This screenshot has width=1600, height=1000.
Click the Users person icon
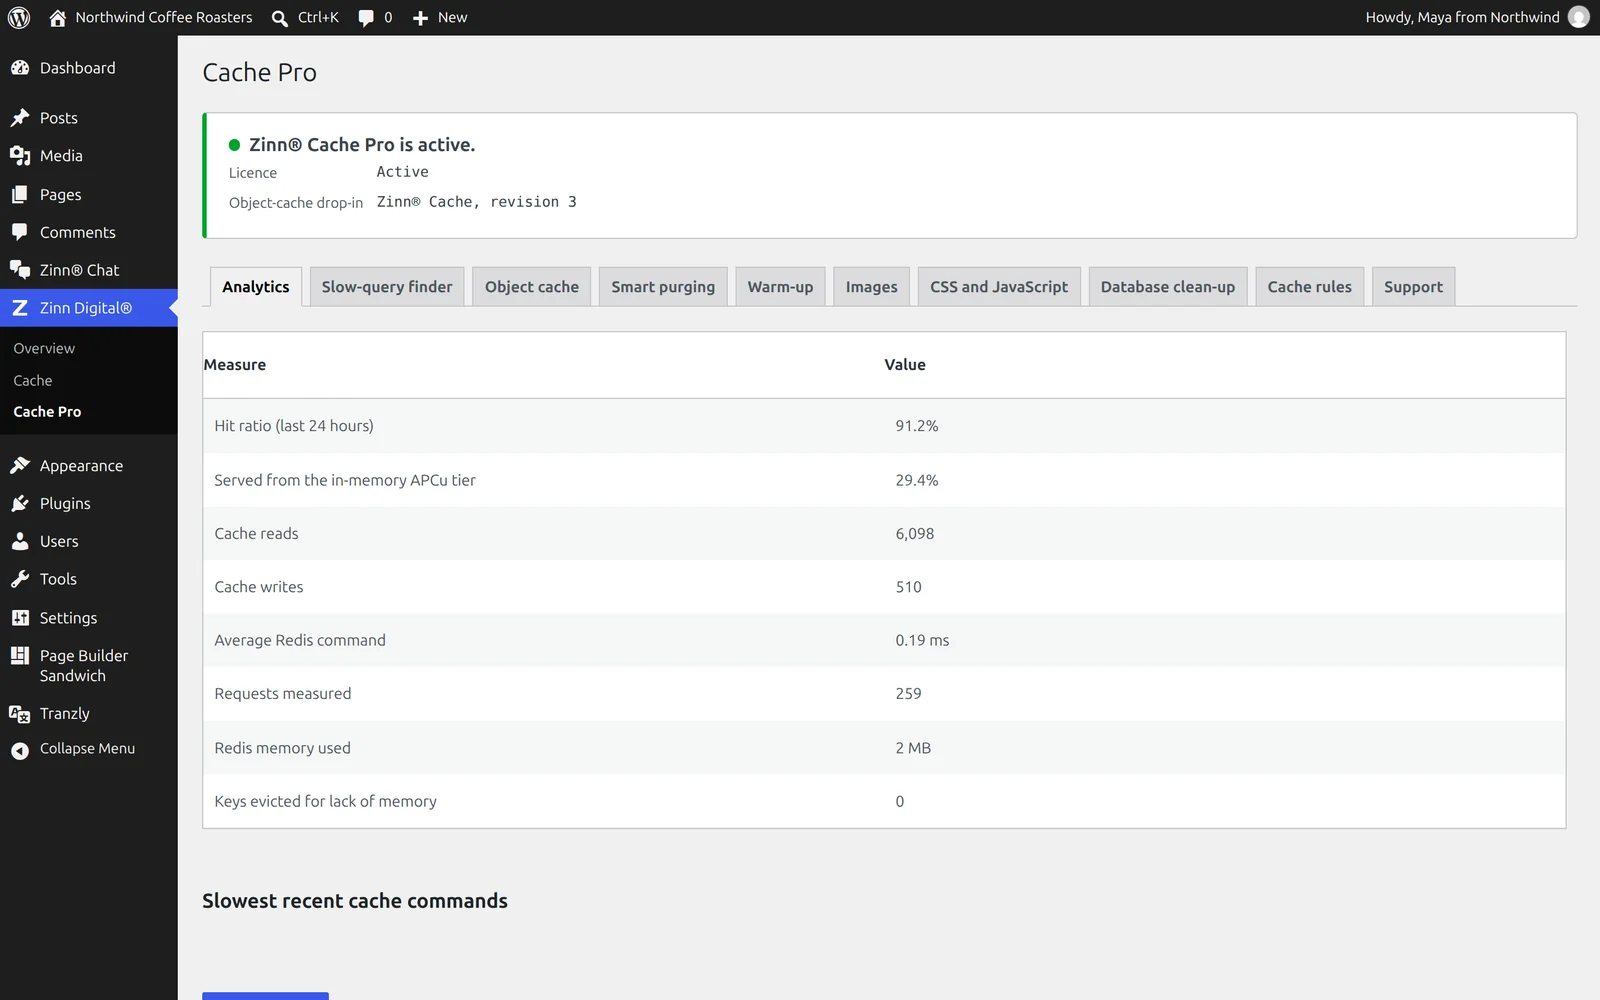[x=20, y=542]
